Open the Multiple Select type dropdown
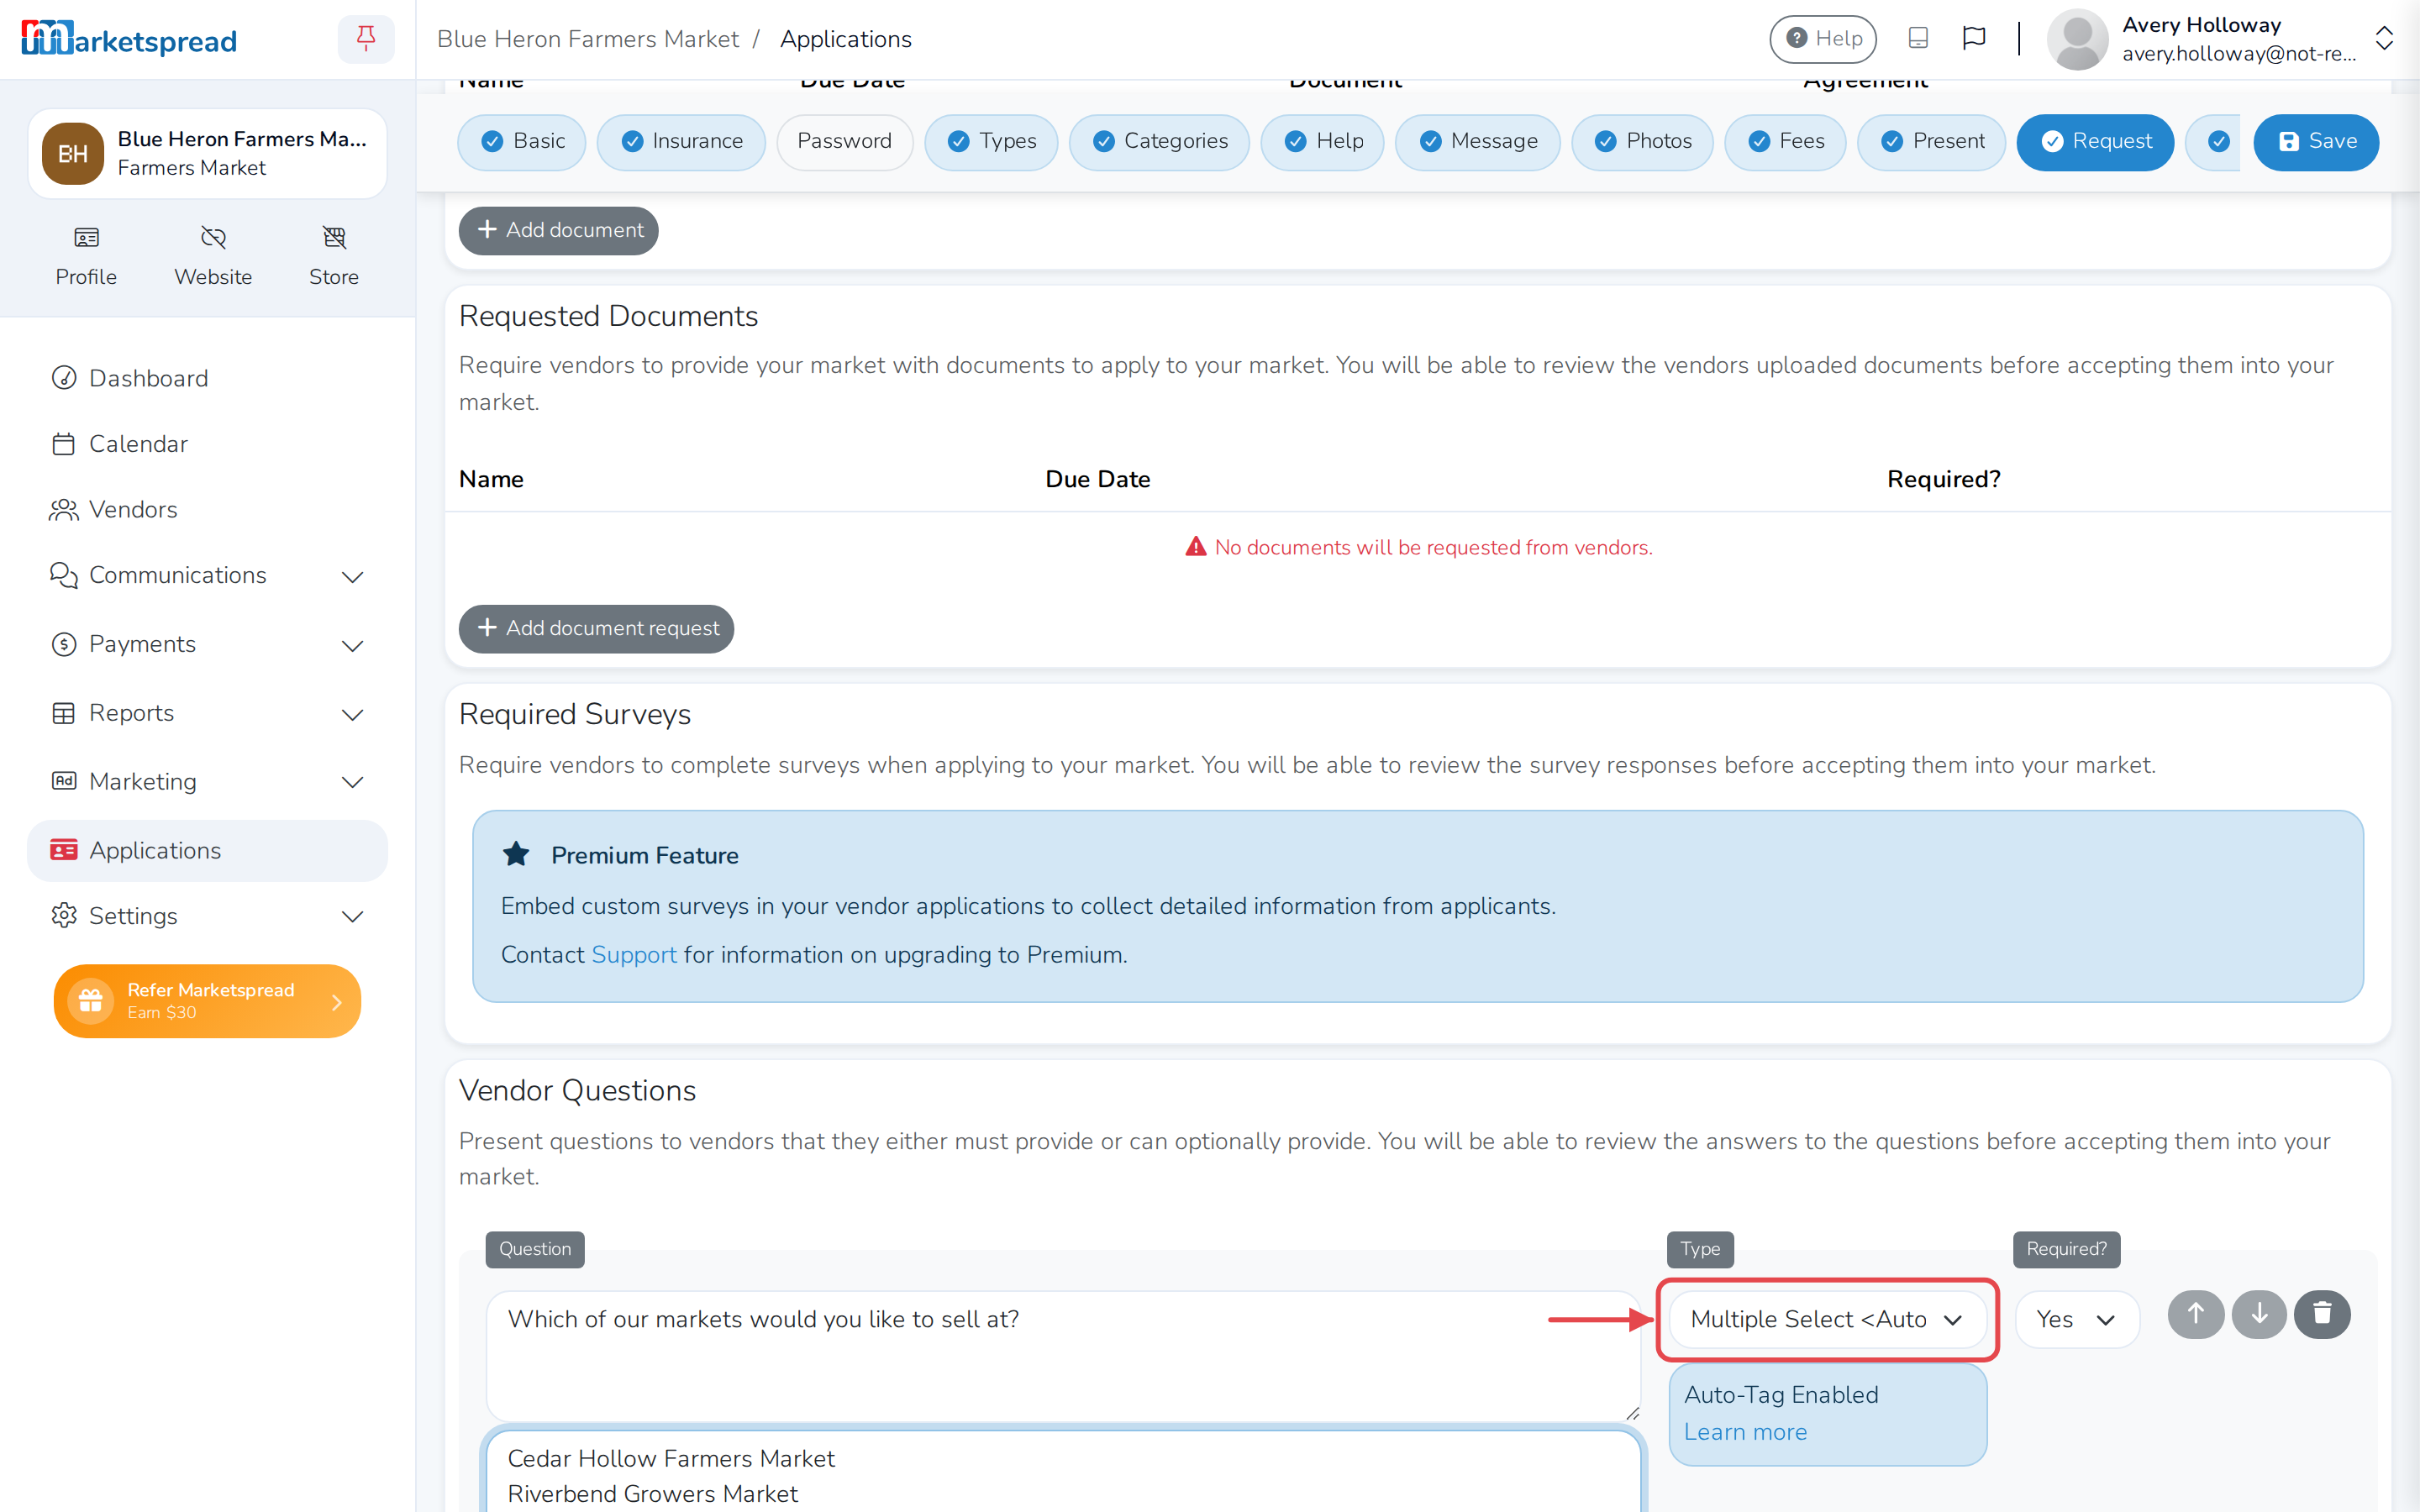Screen dimensions: 2420x1512 (1827, 1319)
